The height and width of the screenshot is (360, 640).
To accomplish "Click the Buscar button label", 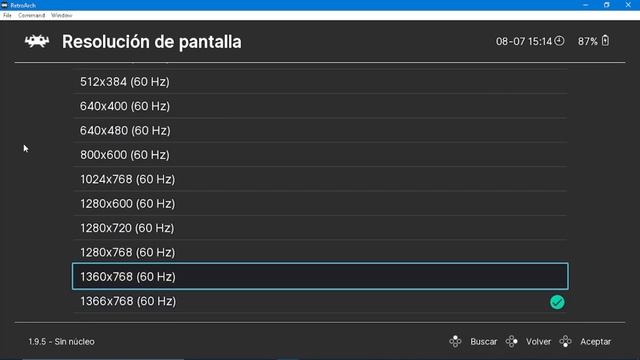I will click(x=484, y=342).
